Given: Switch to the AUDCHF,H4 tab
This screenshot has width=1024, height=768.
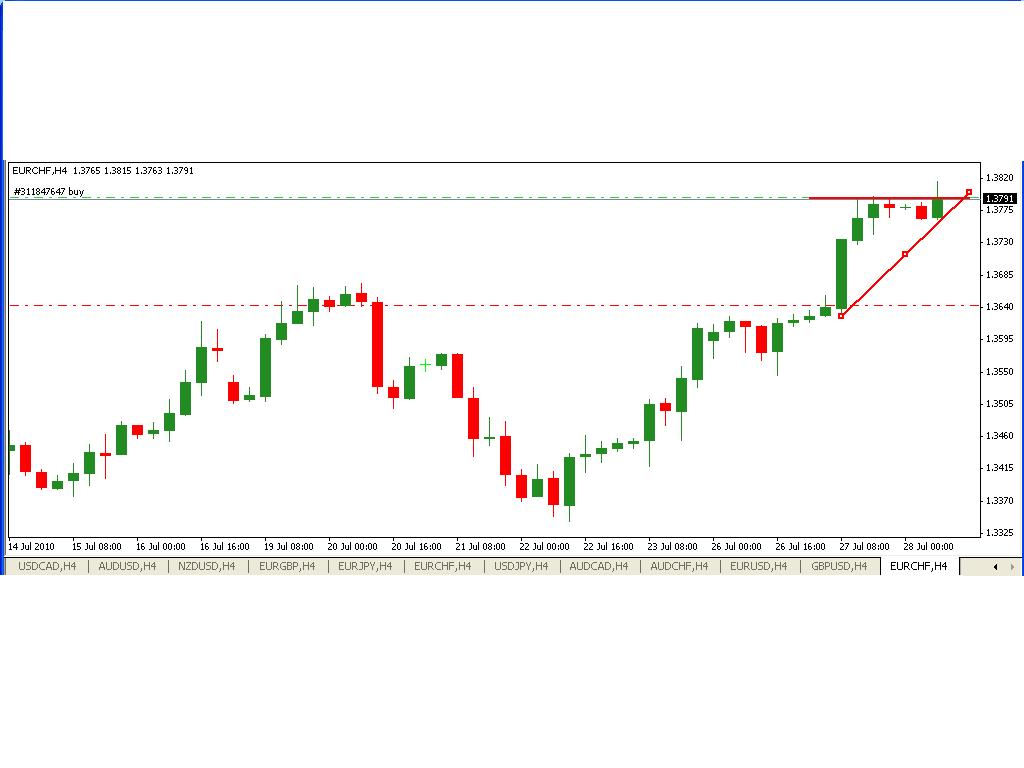Looking at the screenshot, I should coord(679,567).
